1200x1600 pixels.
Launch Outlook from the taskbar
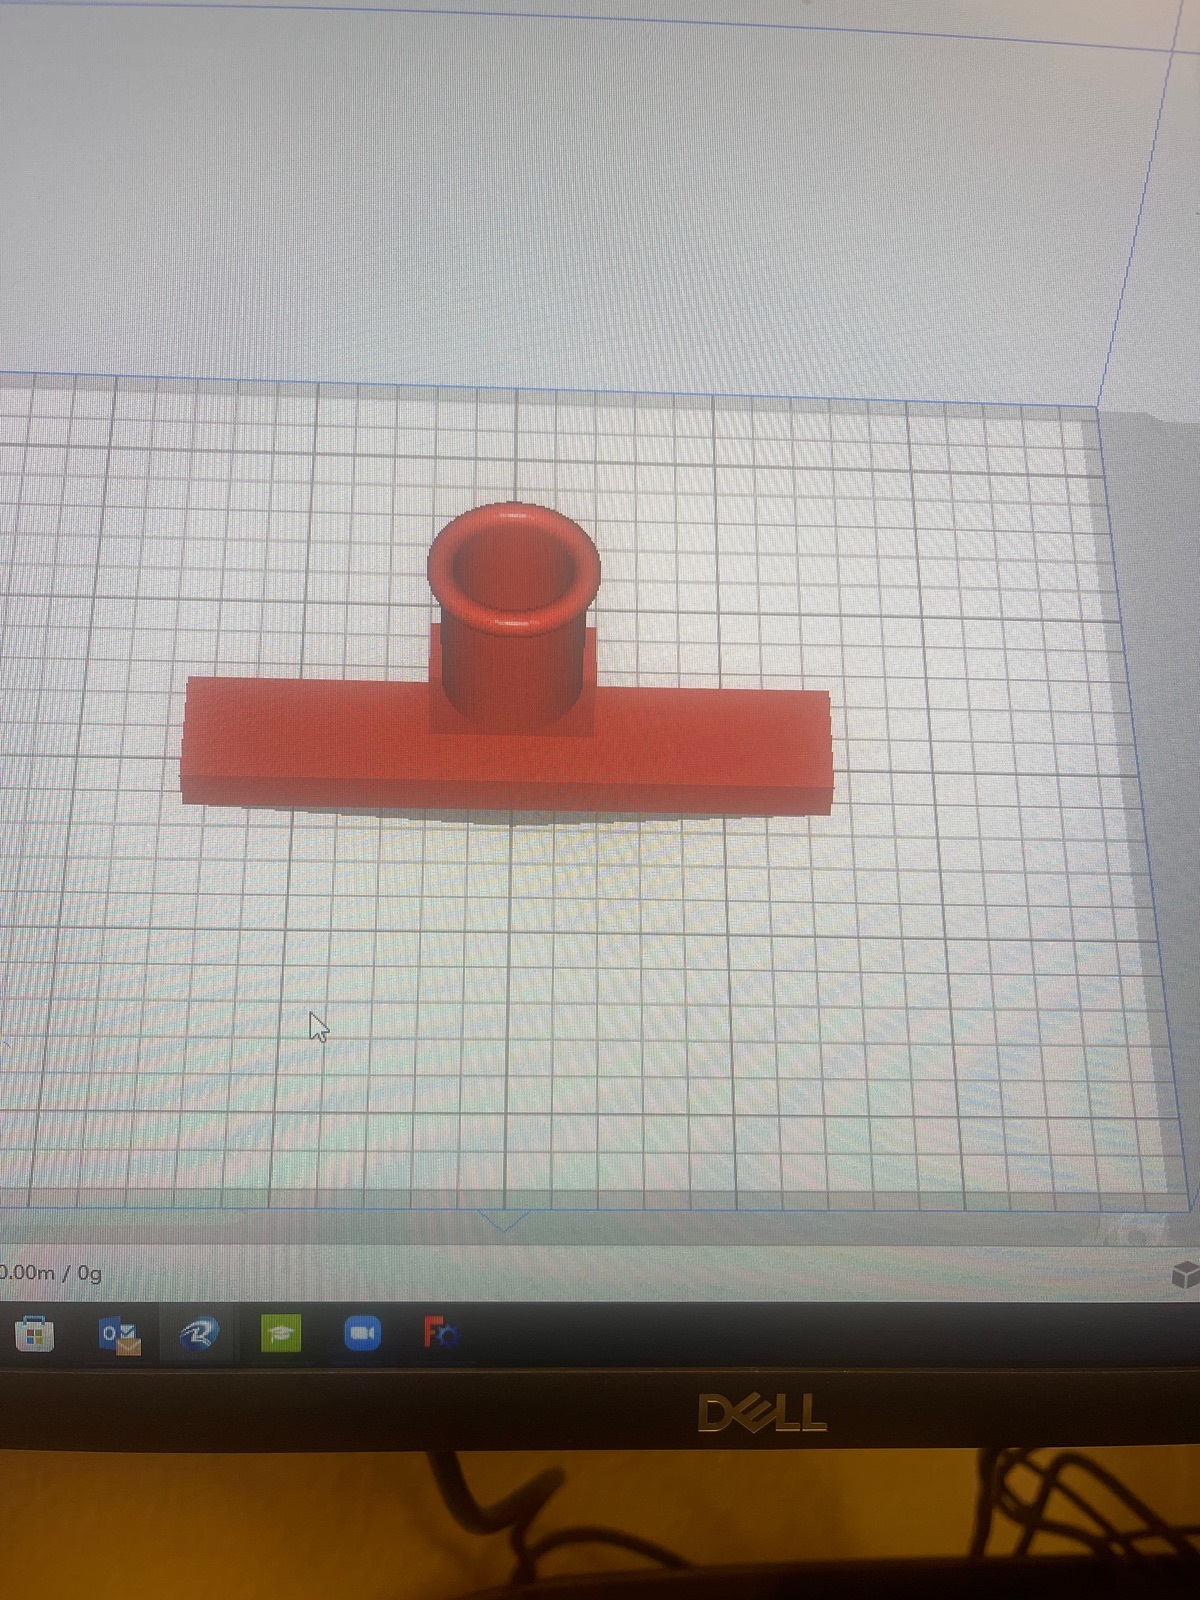click(119, 1335)
